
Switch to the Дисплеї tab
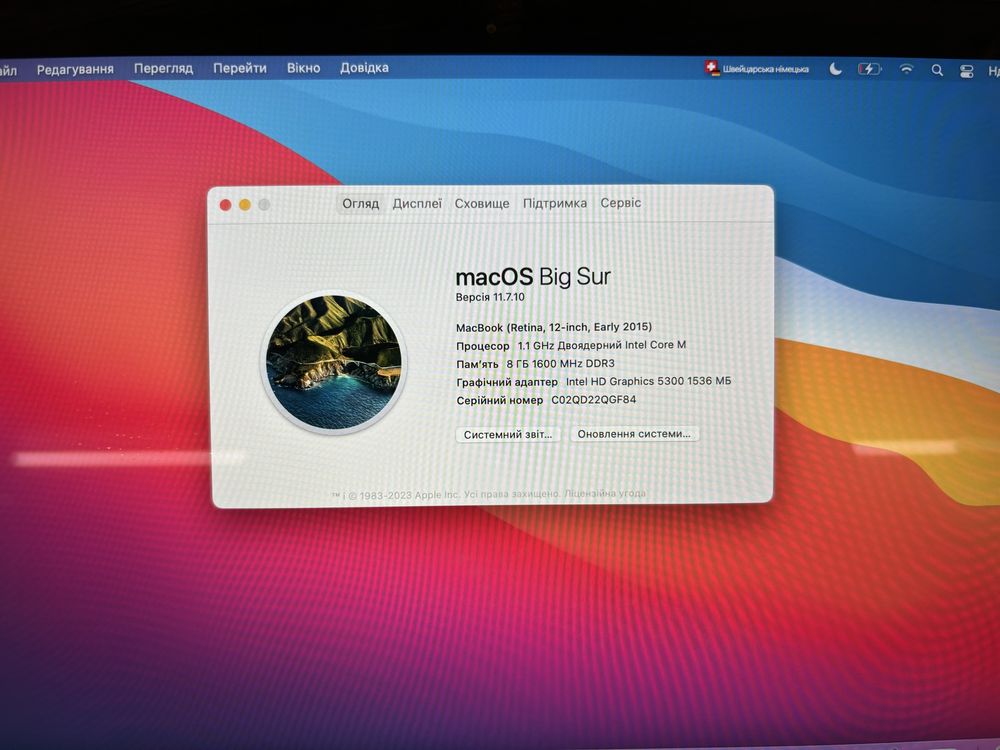click(417, 203)
